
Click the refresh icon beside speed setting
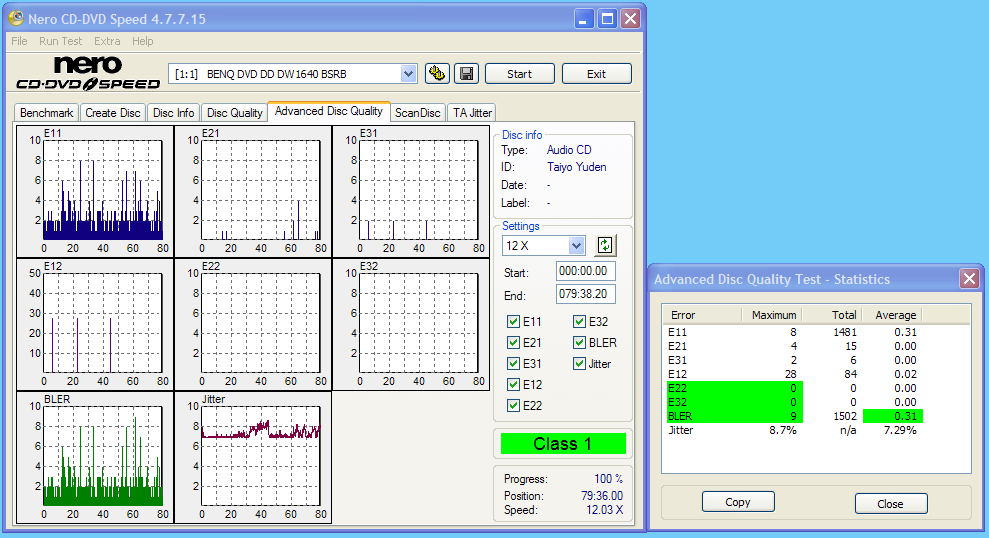tap(604, 245)
